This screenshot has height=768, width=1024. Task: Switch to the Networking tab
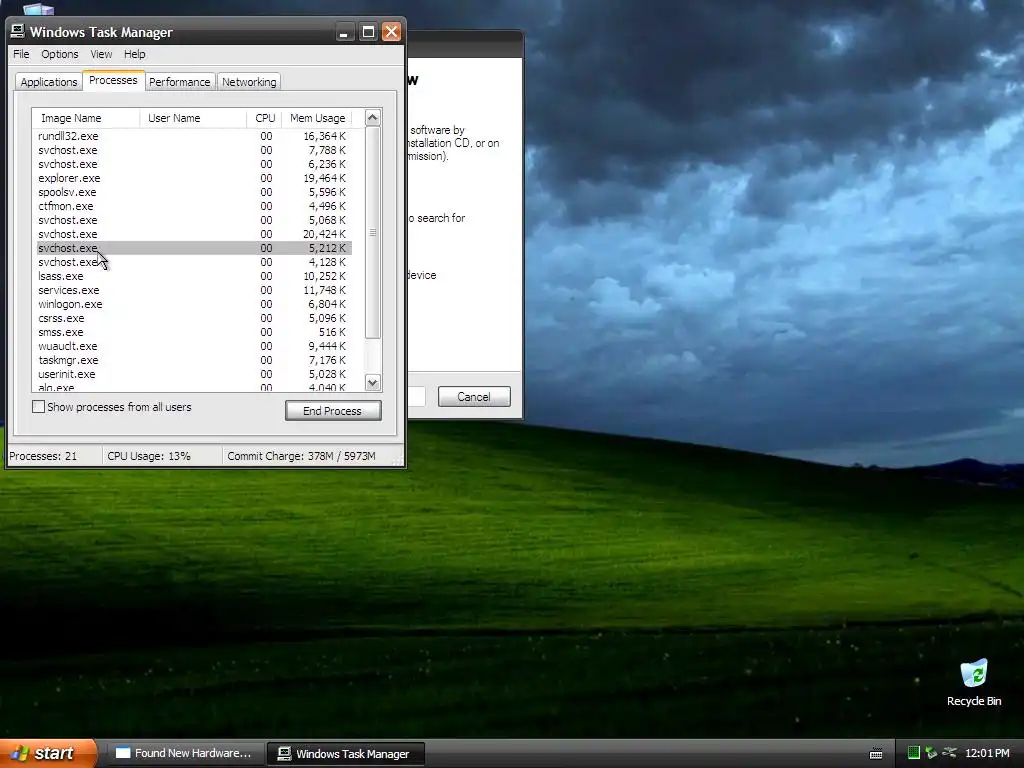(x=249, y=82)
